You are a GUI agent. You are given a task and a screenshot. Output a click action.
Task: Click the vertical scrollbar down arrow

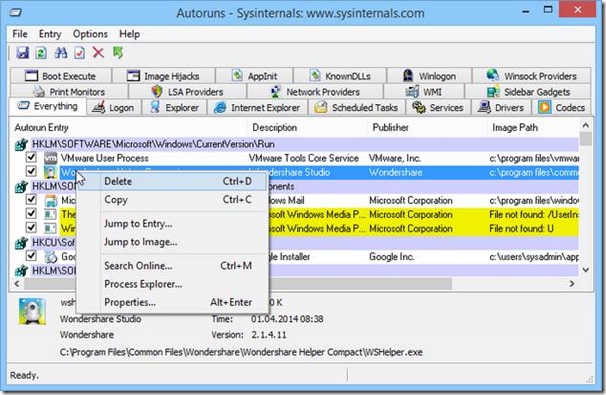(586, 270)
